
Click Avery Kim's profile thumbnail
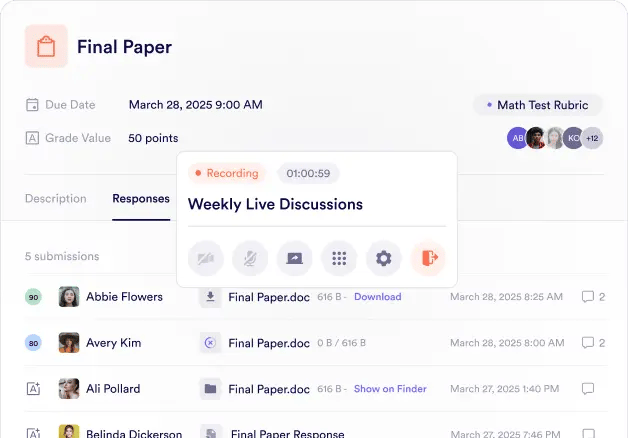pos(69,343)
